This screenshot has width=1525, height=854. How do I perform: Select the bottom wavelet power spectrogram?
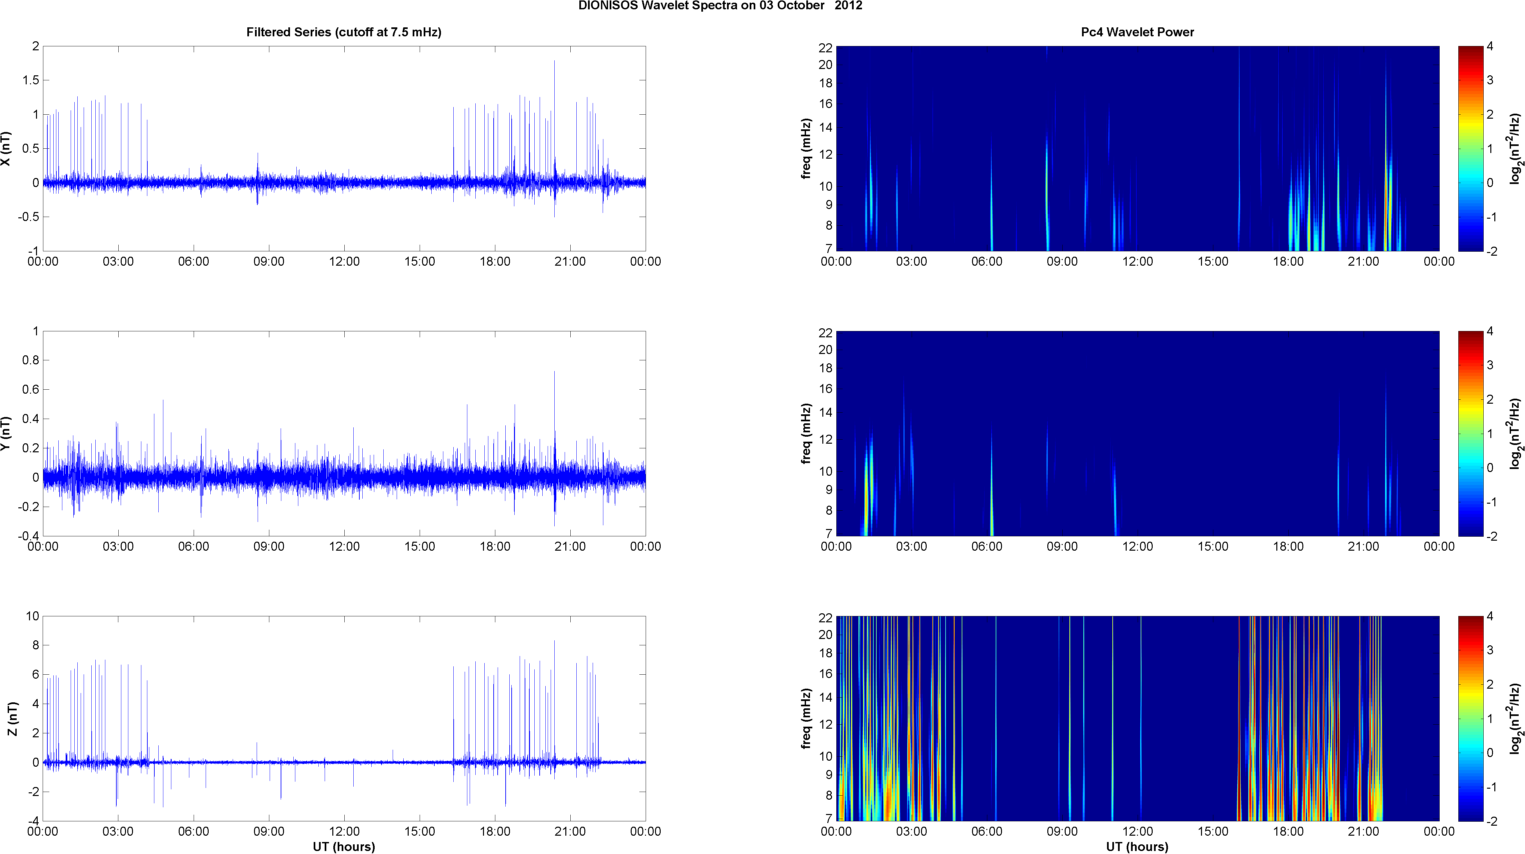tap(1137, 719)
